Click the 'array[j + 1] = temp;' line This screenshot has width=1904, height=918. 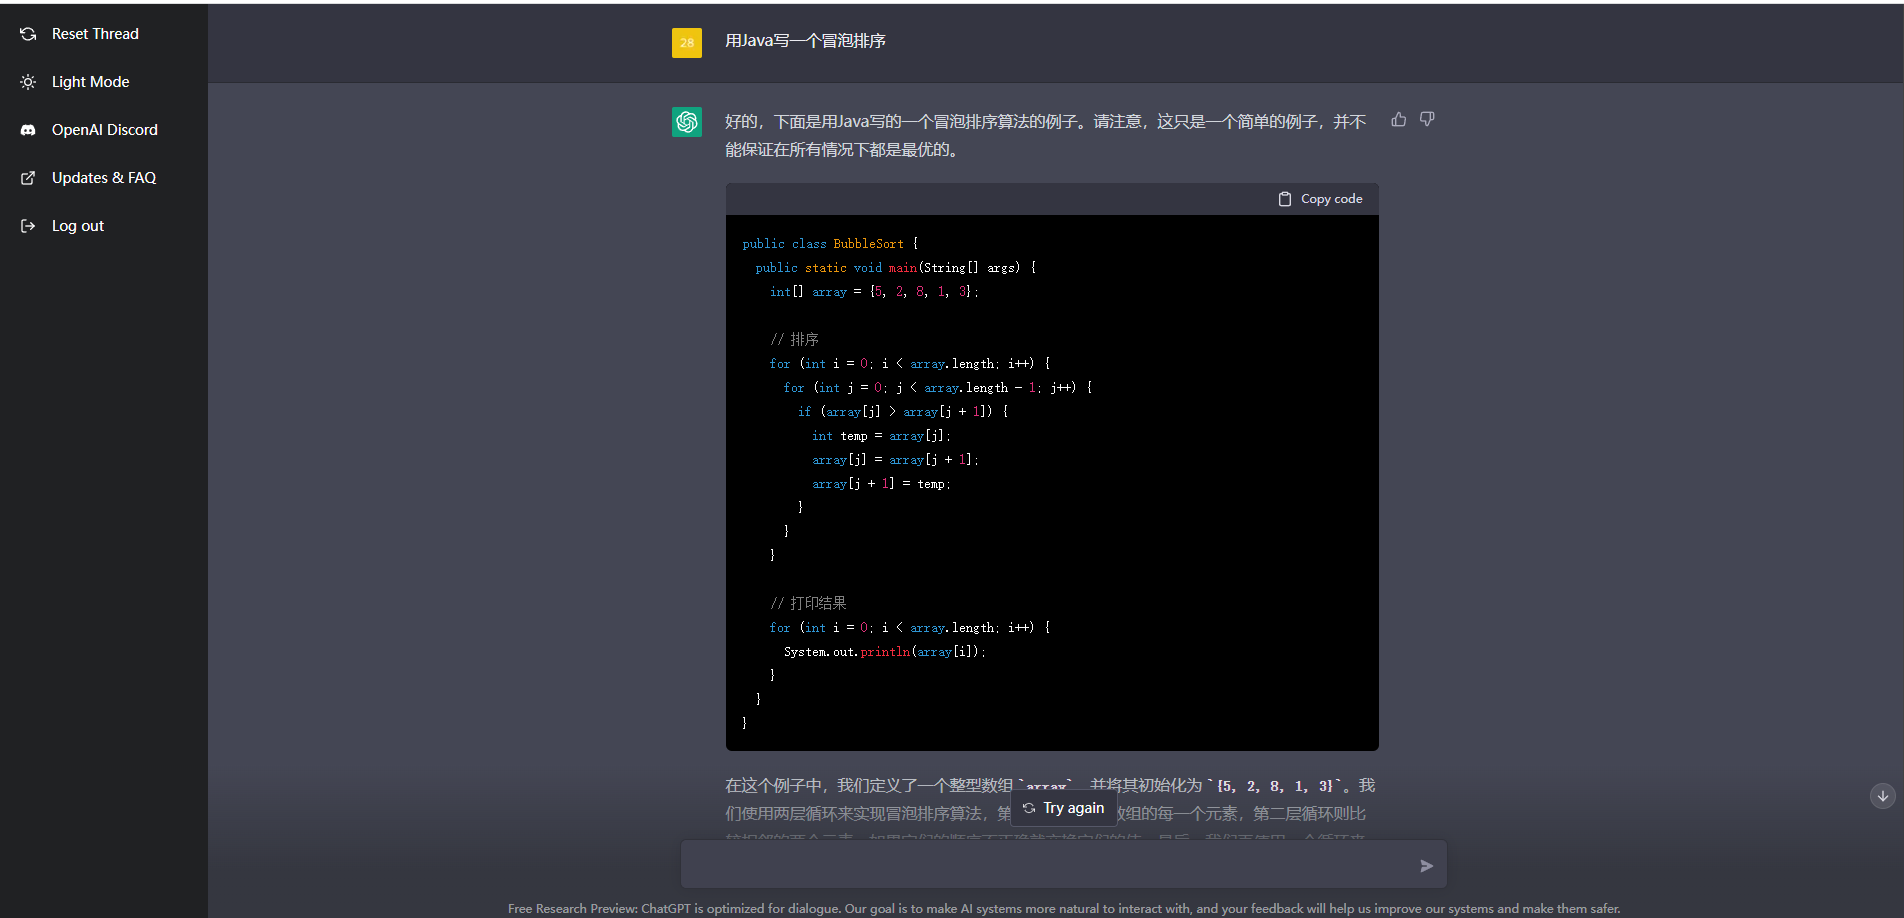tap(881, 484)
